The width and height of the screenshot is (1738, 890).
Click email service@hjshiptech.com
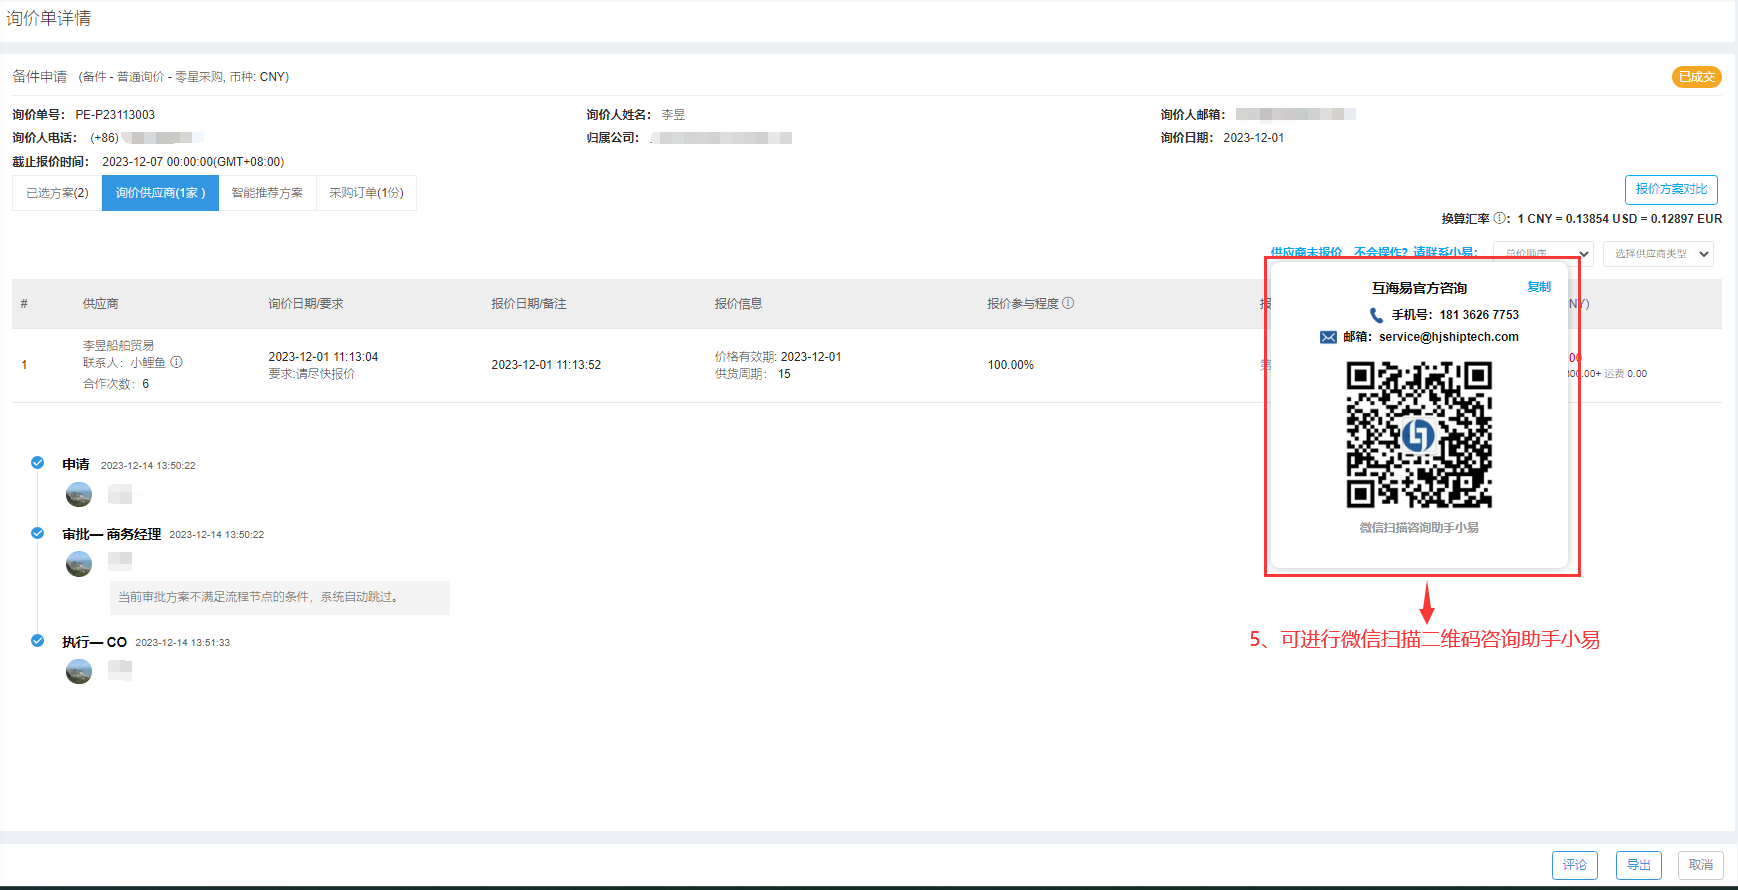coord(1448,337)
